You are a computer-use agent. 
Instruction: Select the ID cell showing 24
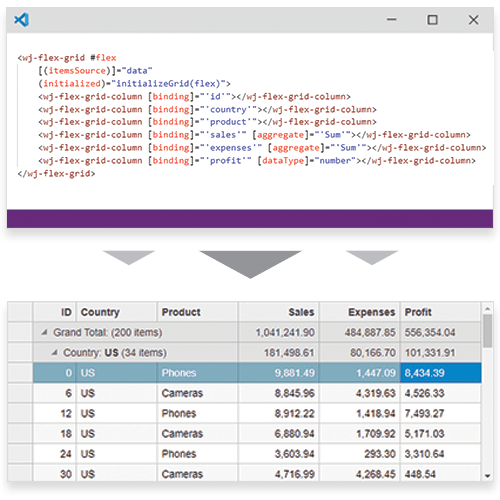(x=55, y=454)
